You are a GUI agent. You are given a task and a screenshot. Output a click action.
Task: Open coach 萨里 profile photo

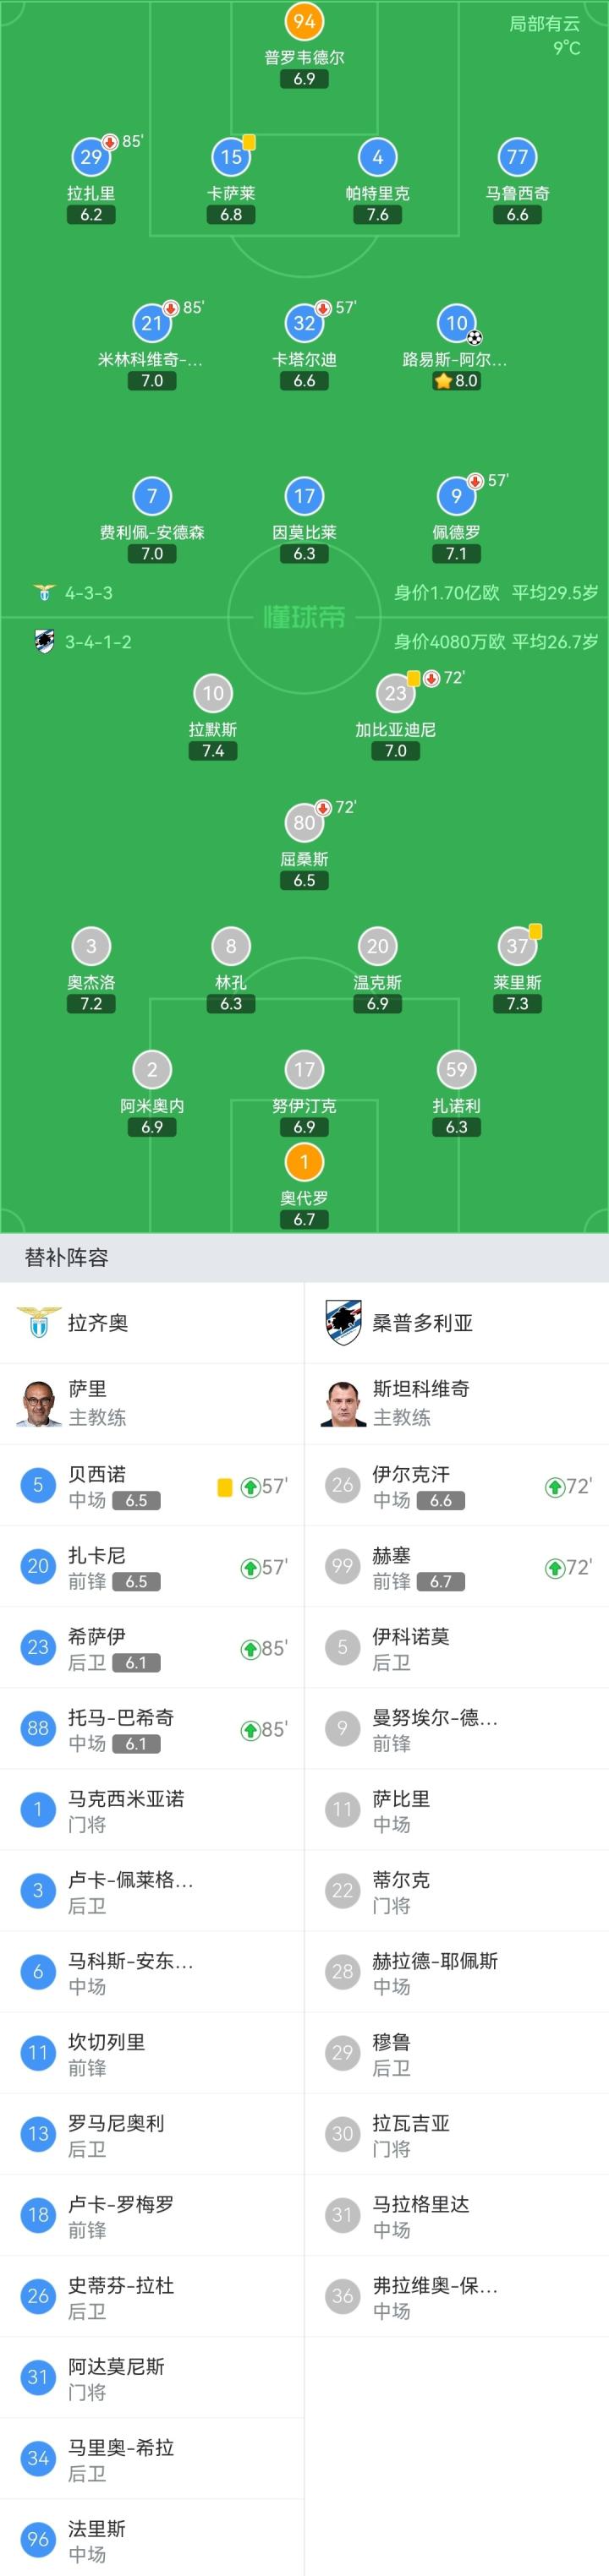[39, 1402]
